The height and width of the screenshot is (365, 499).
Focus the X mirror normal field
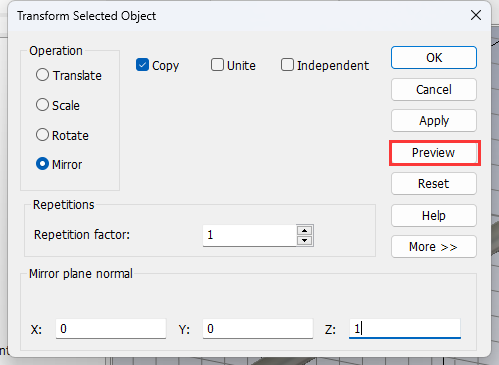(x=111, y=329)
